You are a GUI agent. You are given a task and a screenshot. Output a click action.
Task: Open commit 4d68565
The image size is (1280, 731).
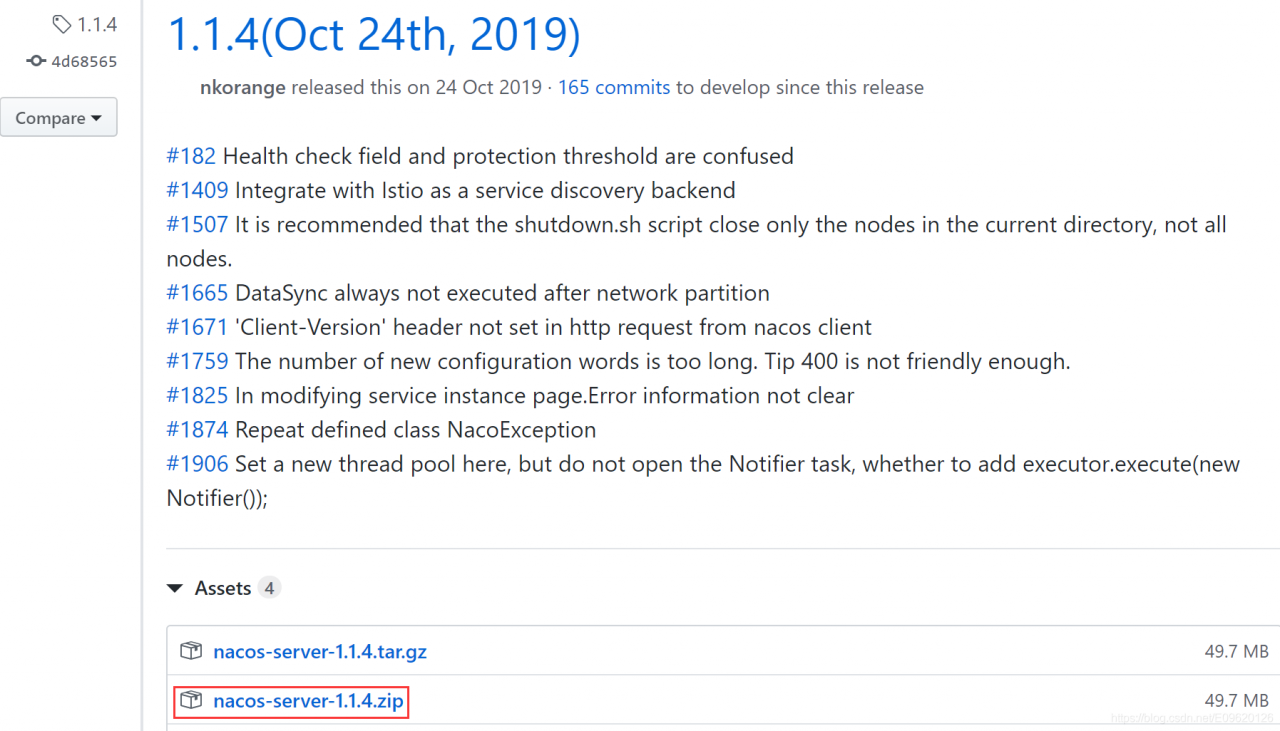coord(84,61)
